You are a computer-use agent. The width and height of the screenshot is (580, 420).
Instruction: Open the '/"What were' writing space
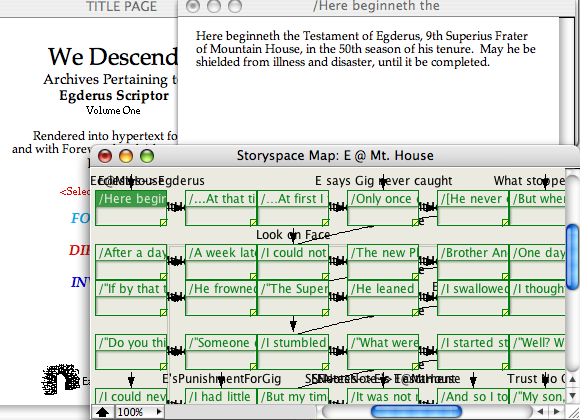383,352
